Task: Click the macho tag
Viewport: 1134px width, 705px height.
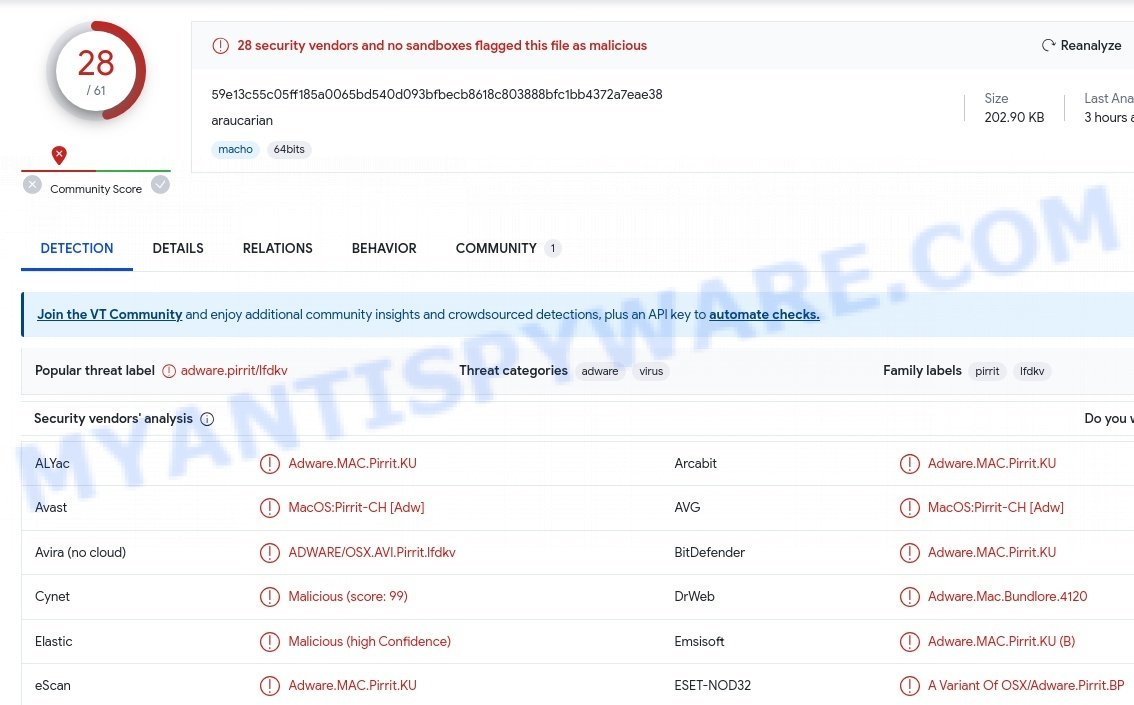Action: [236, 149]
